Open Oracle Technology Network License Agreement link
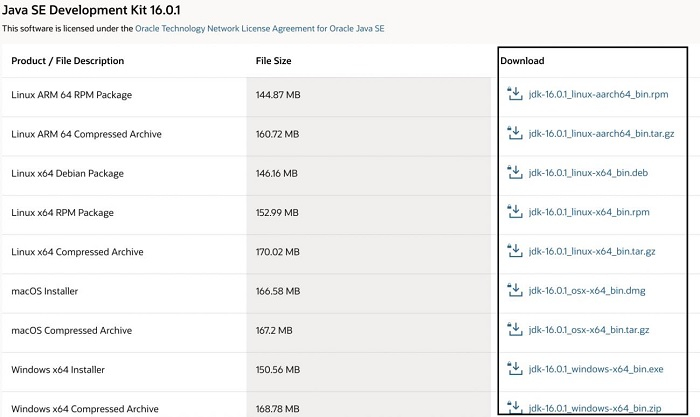700x417 pixels. [259, 29]
